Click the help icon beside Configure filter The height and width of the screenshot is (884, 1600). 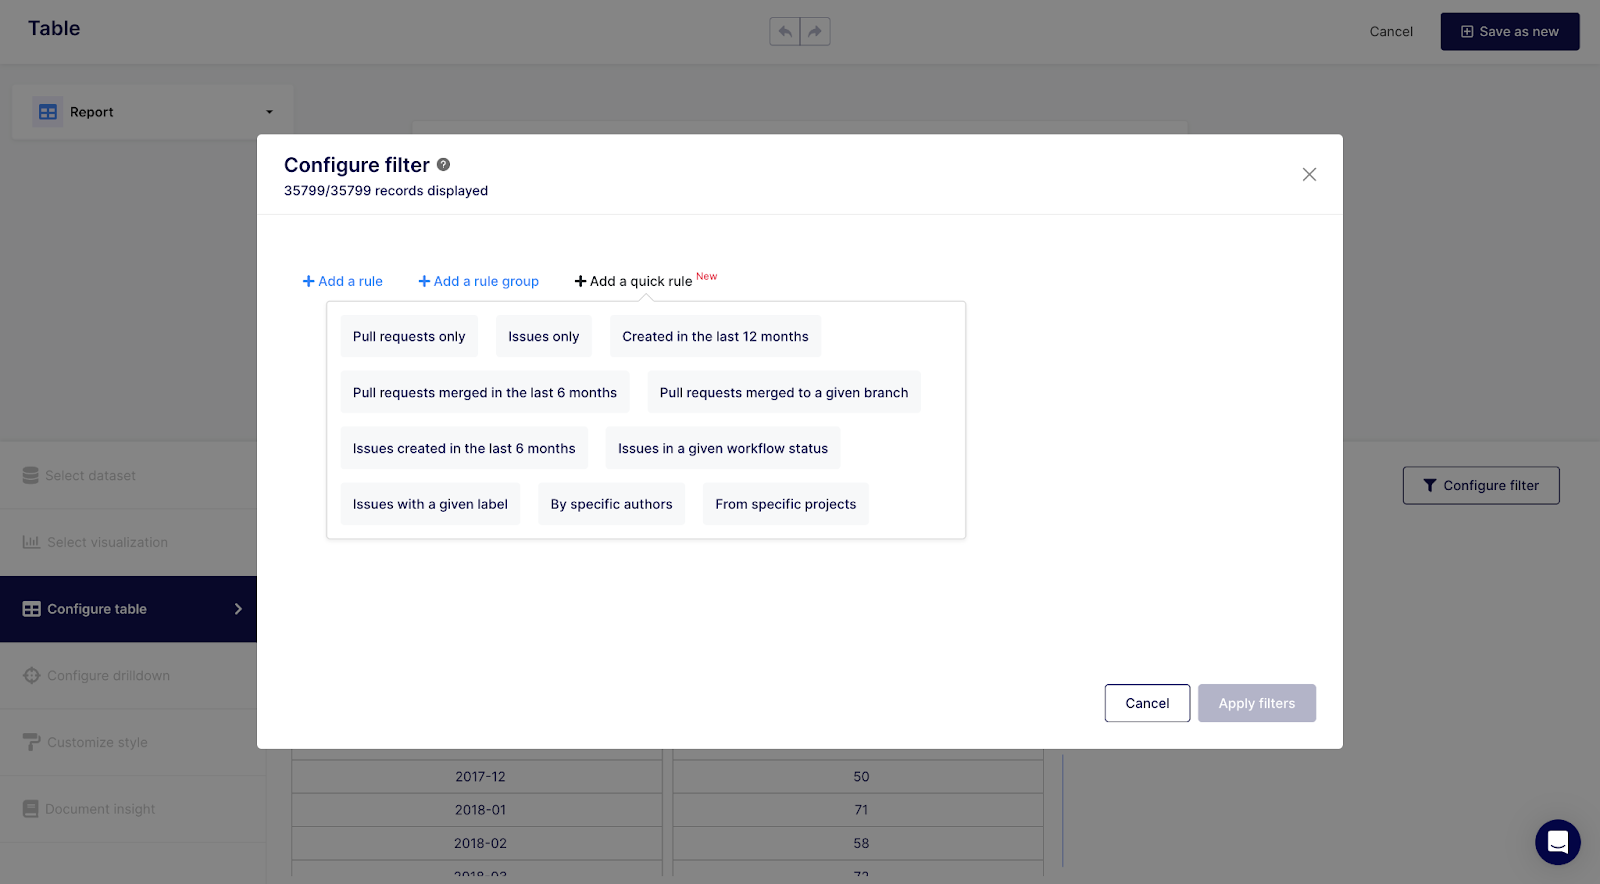pyautogui.click(x=443, y=164)
